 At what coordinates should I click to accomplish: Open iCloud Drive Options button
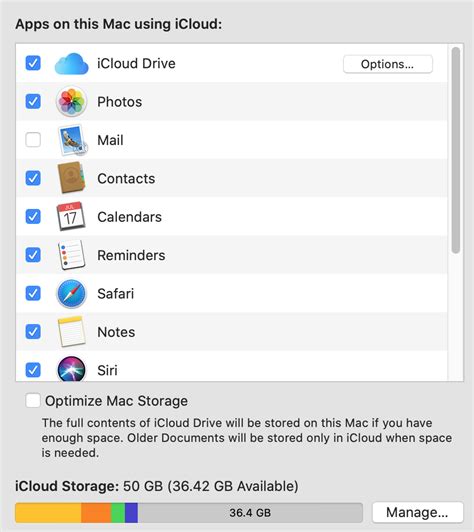(388, 64)
